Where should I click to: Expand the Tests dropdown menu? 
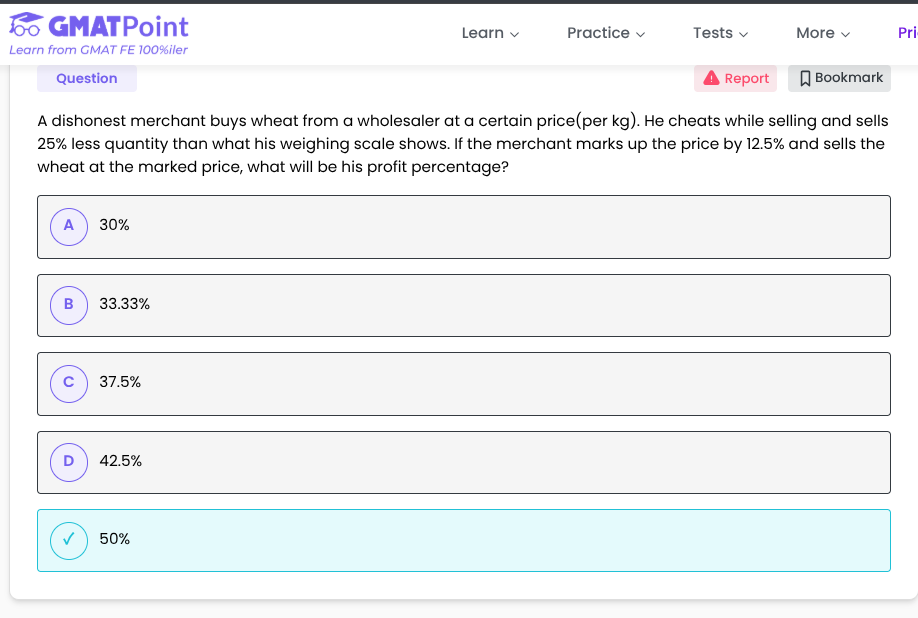pos(720,33)
